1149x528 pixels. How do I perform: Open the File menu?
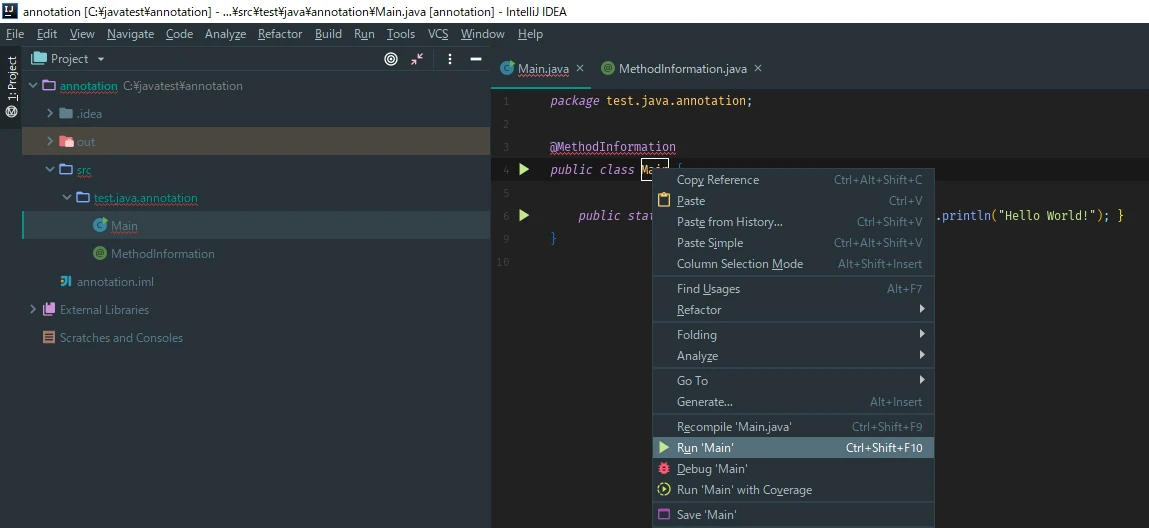point(15,34)
